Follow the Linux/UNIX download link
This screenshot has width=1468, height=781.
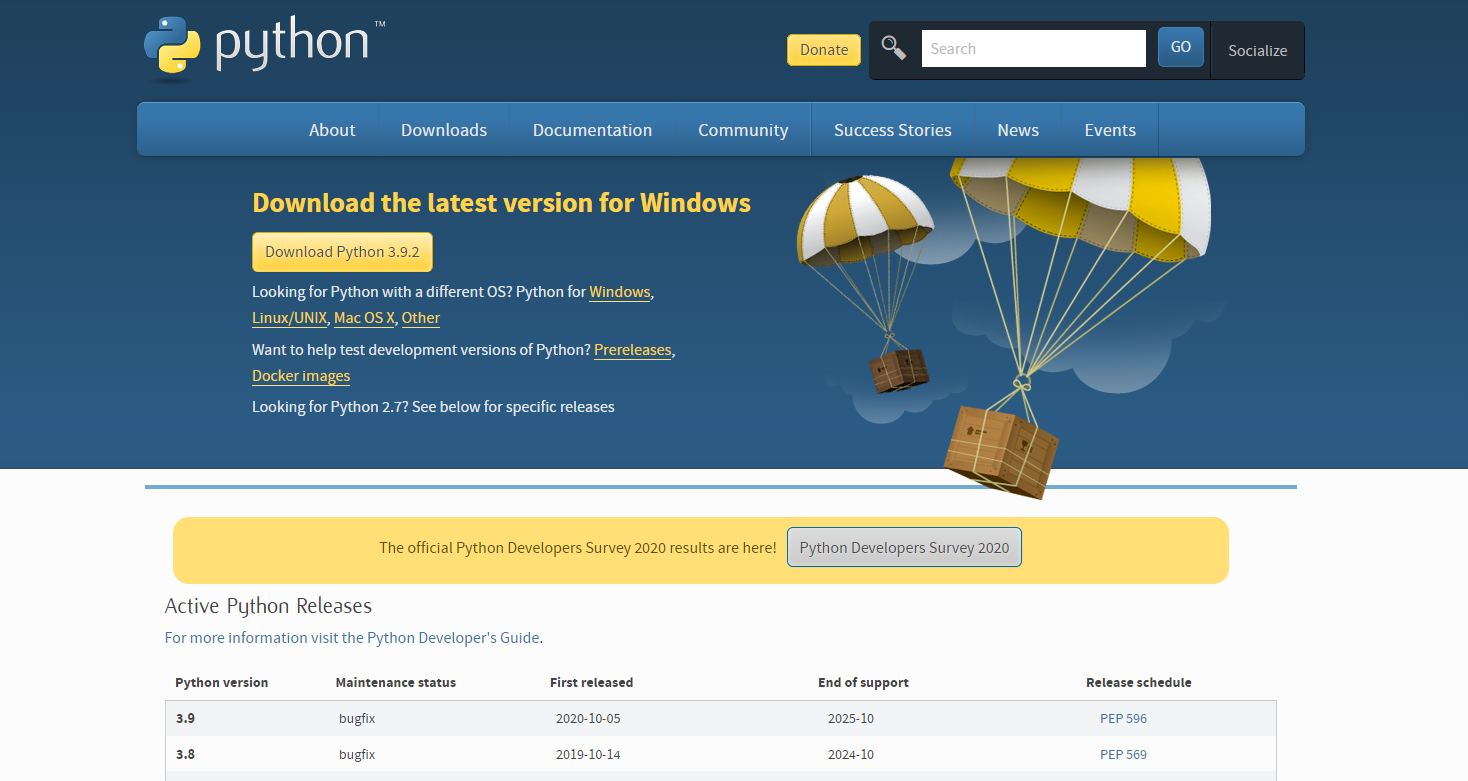point(289,318)
